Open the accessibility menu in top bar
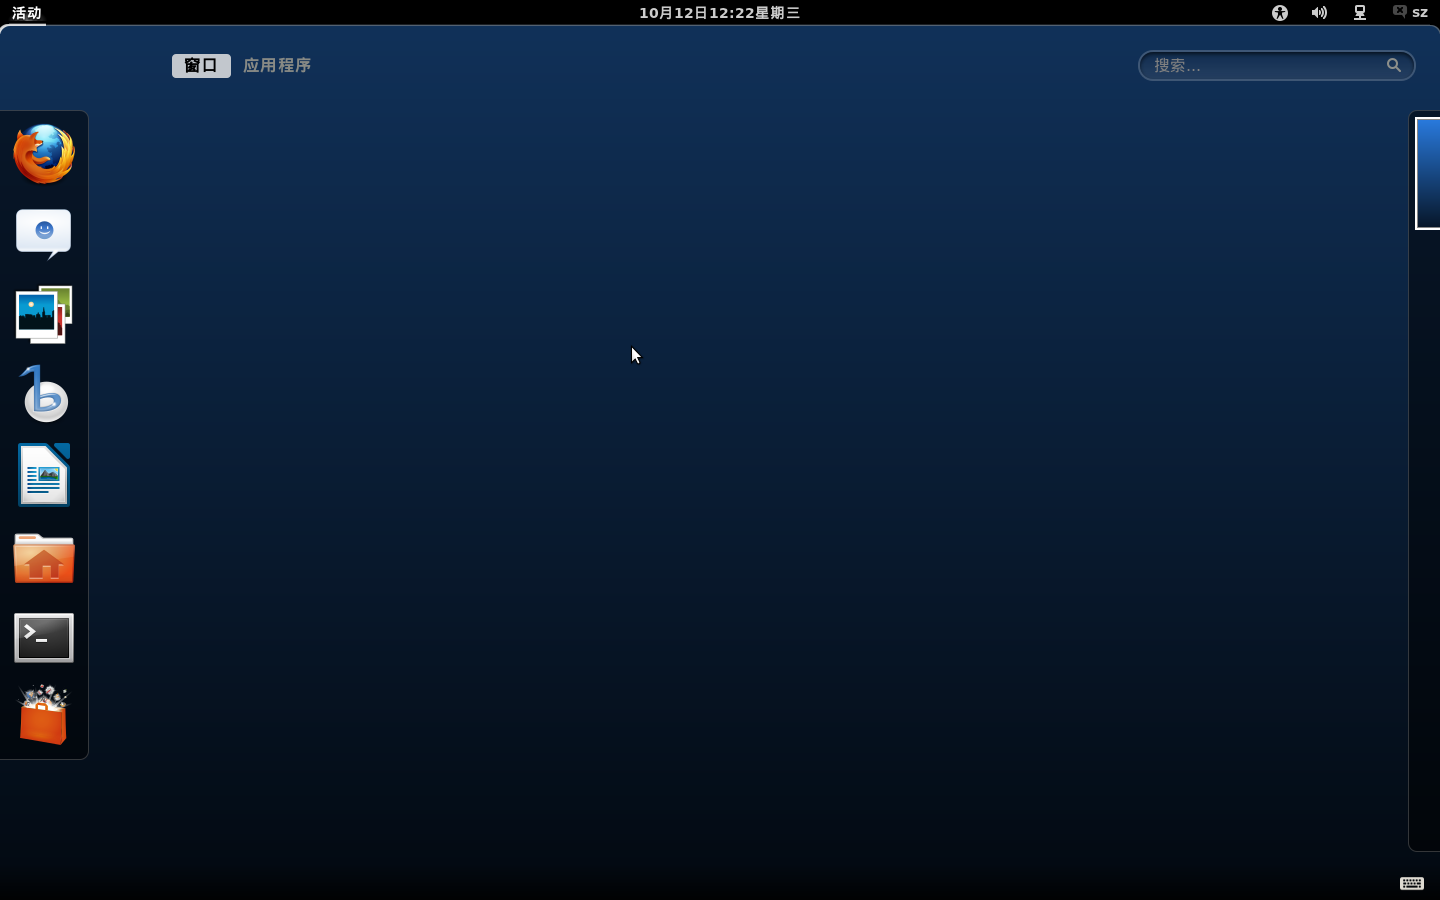This screenshot has width=1440, height=900. tap(1280, 13)
